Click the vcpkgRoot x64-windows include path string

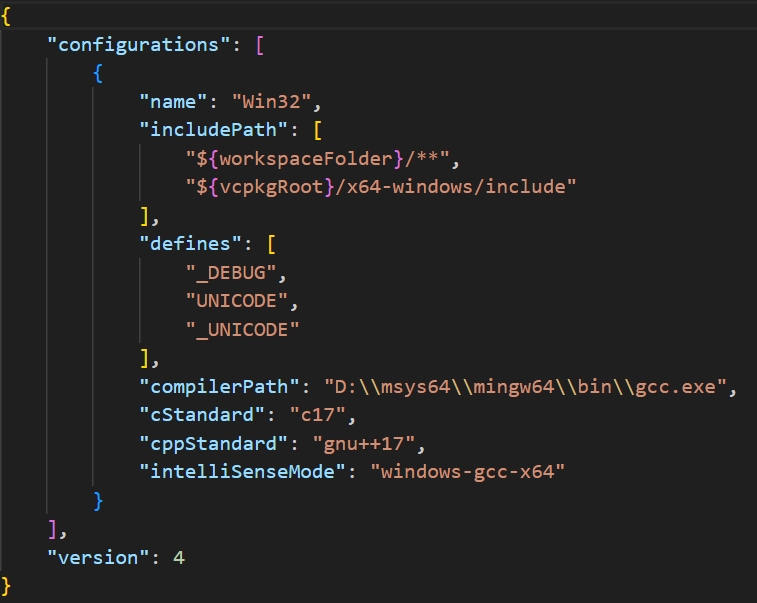click(x=381, y=187)
